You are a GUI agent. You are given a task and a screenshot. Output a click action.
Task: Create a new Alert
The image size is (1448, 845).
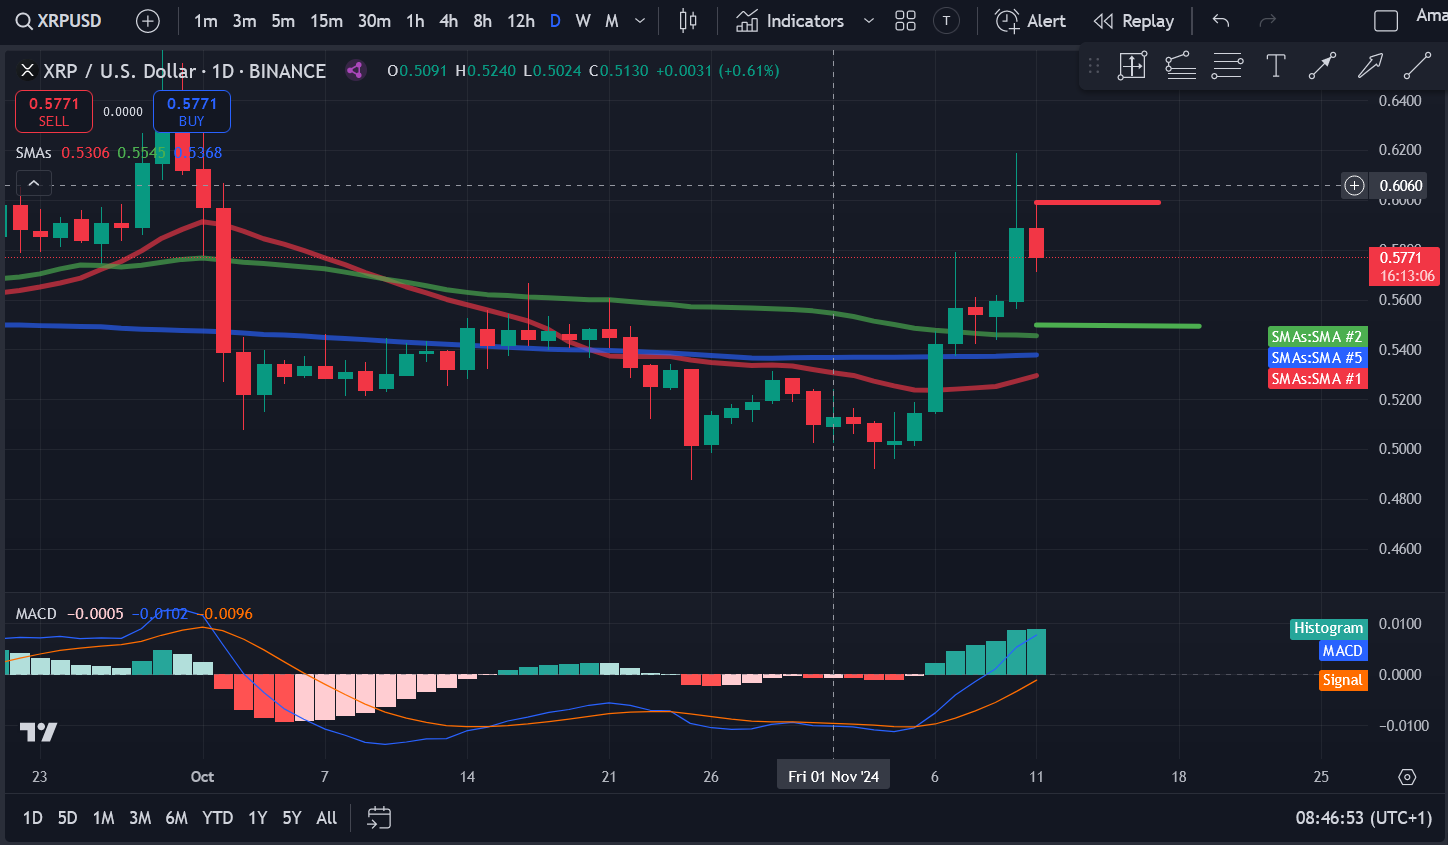(1031, 21)
